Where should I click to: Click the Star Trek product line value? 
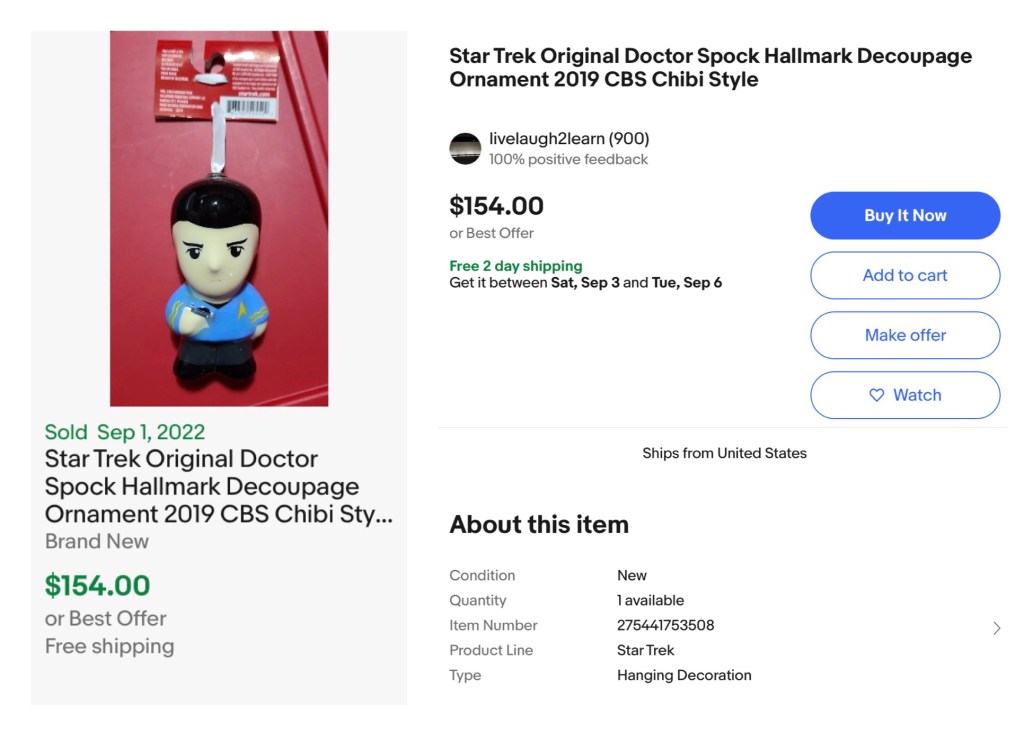pos(645,650)
